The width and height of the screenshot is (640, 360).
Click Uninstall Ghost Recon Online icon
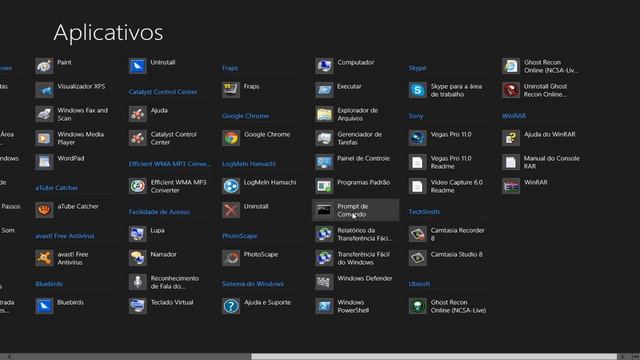click(511, 90)
